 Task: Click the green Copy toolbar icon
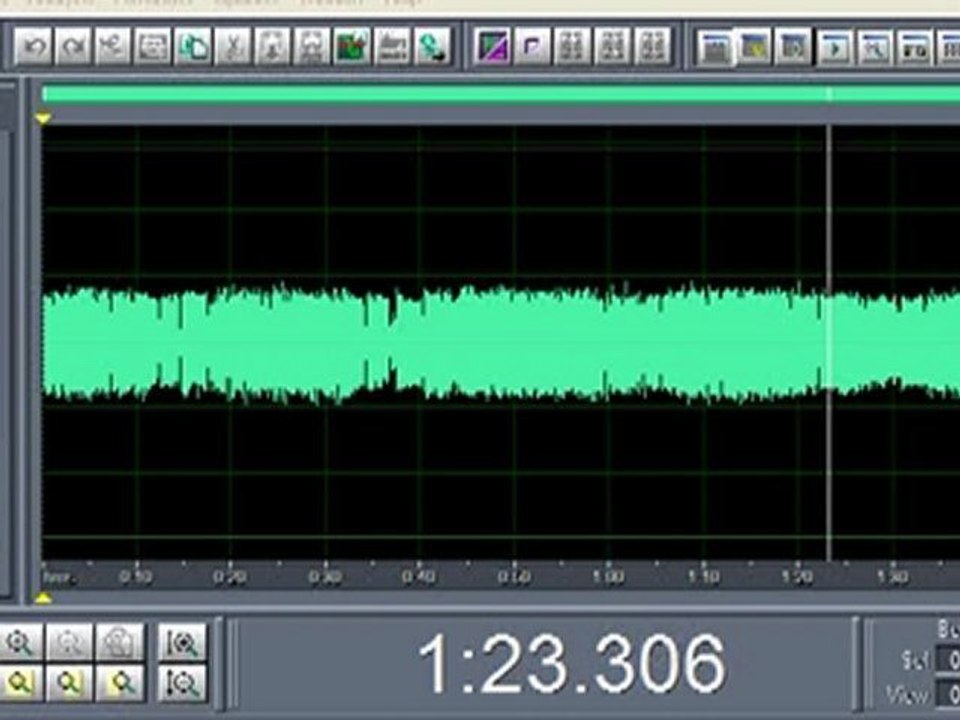point(193,47)
